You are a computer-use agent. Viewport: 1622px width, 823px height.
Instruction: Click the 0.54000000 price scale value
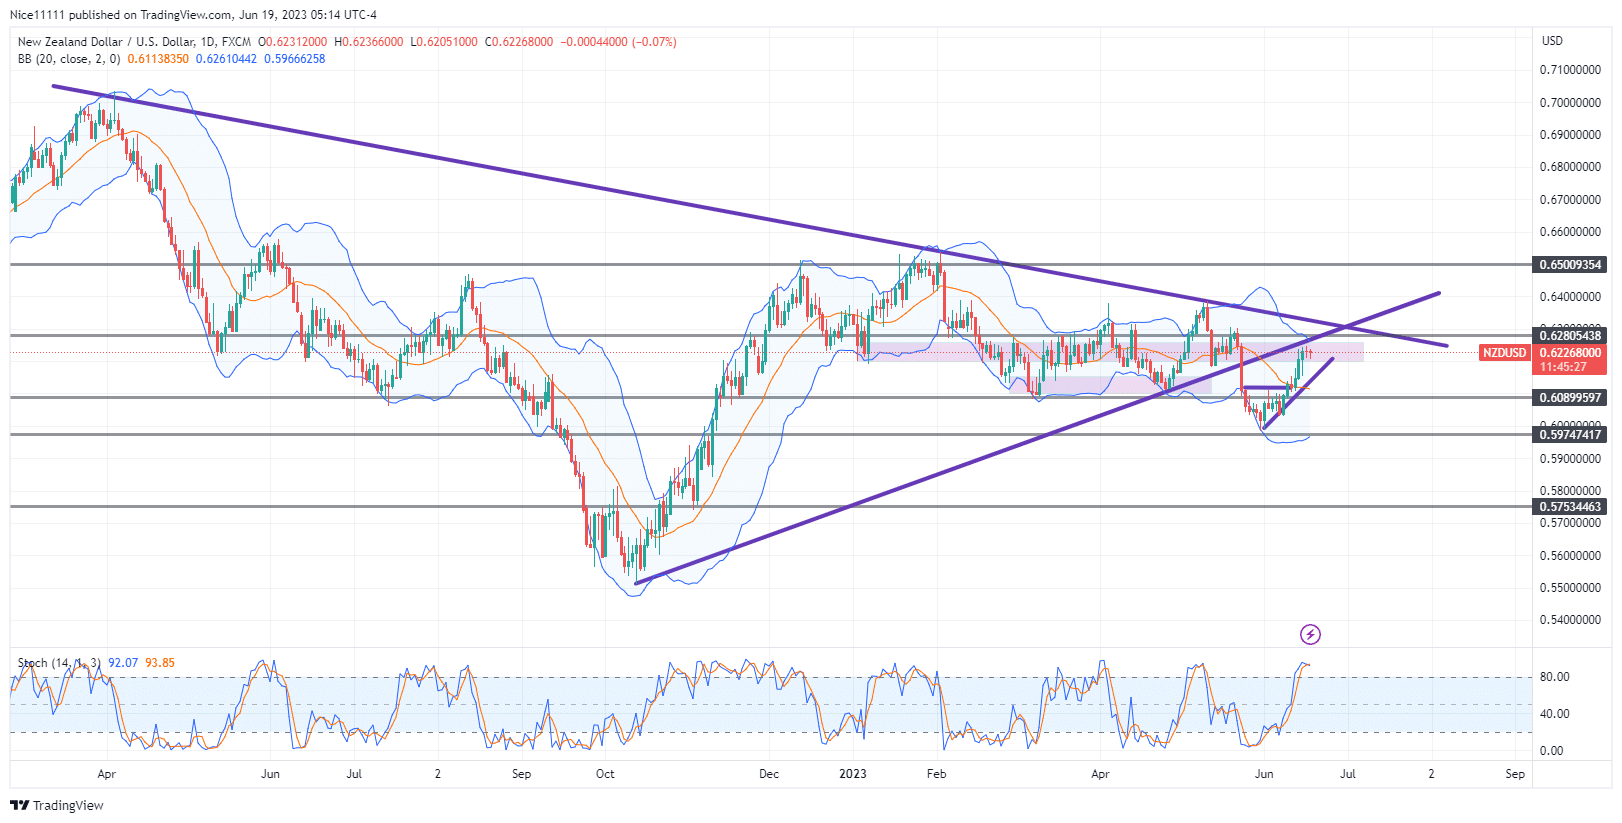tap(1570, 620)
